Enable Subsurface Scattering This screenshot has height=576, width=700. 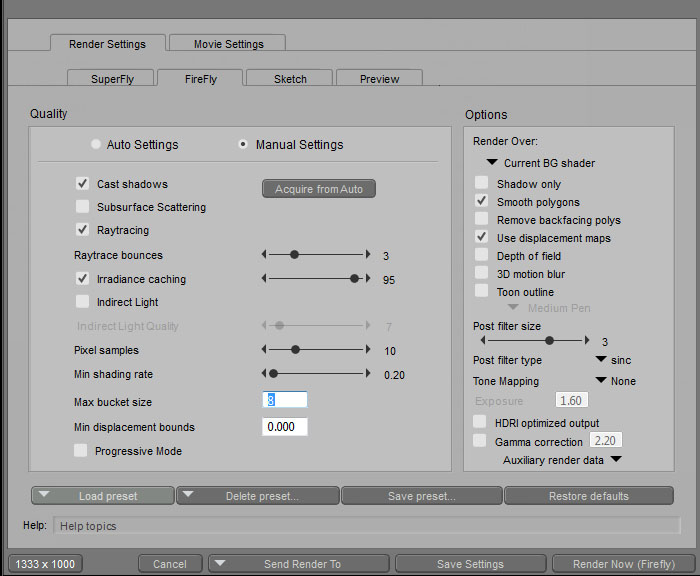pos(82,207)
